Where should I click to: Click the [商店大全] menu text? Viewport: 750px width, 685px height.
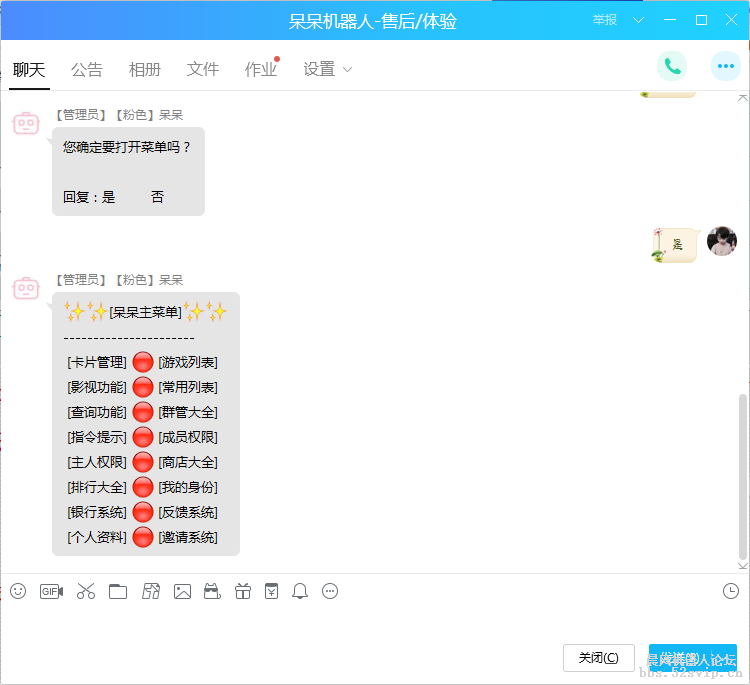[188, 462]
